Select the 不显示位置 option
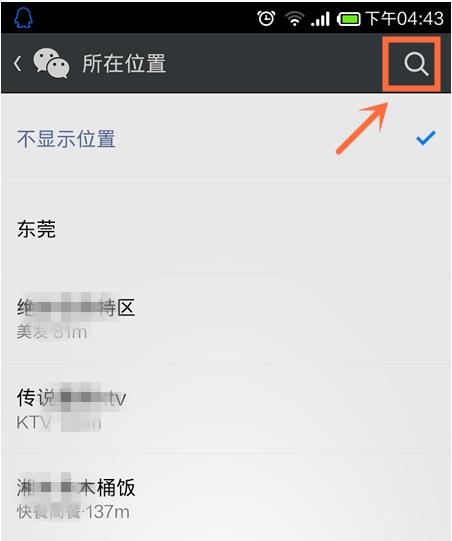 coord(226,139)
